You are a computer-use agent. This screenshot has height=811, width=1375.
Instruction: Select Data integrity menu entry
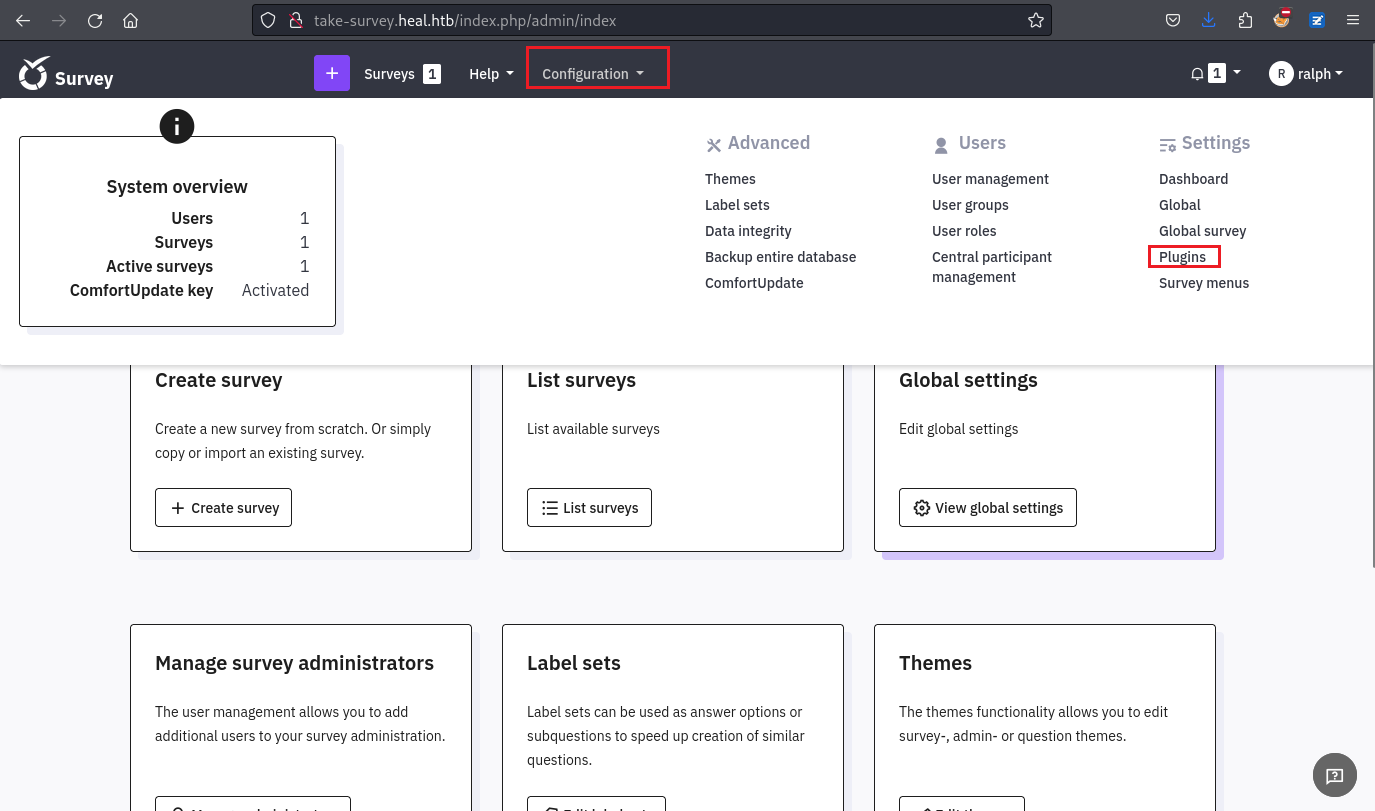tap(748, 231)
